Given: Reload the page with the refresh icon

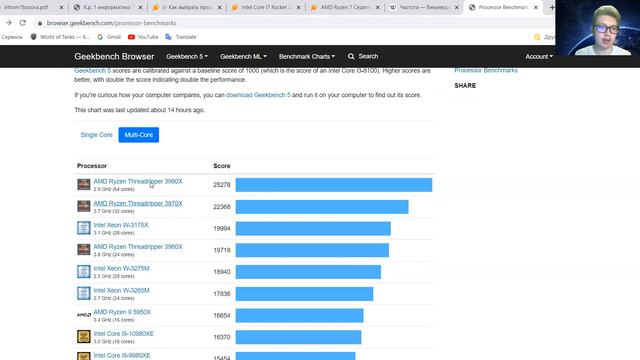Looking at the screenshot, I should [23, 23].
